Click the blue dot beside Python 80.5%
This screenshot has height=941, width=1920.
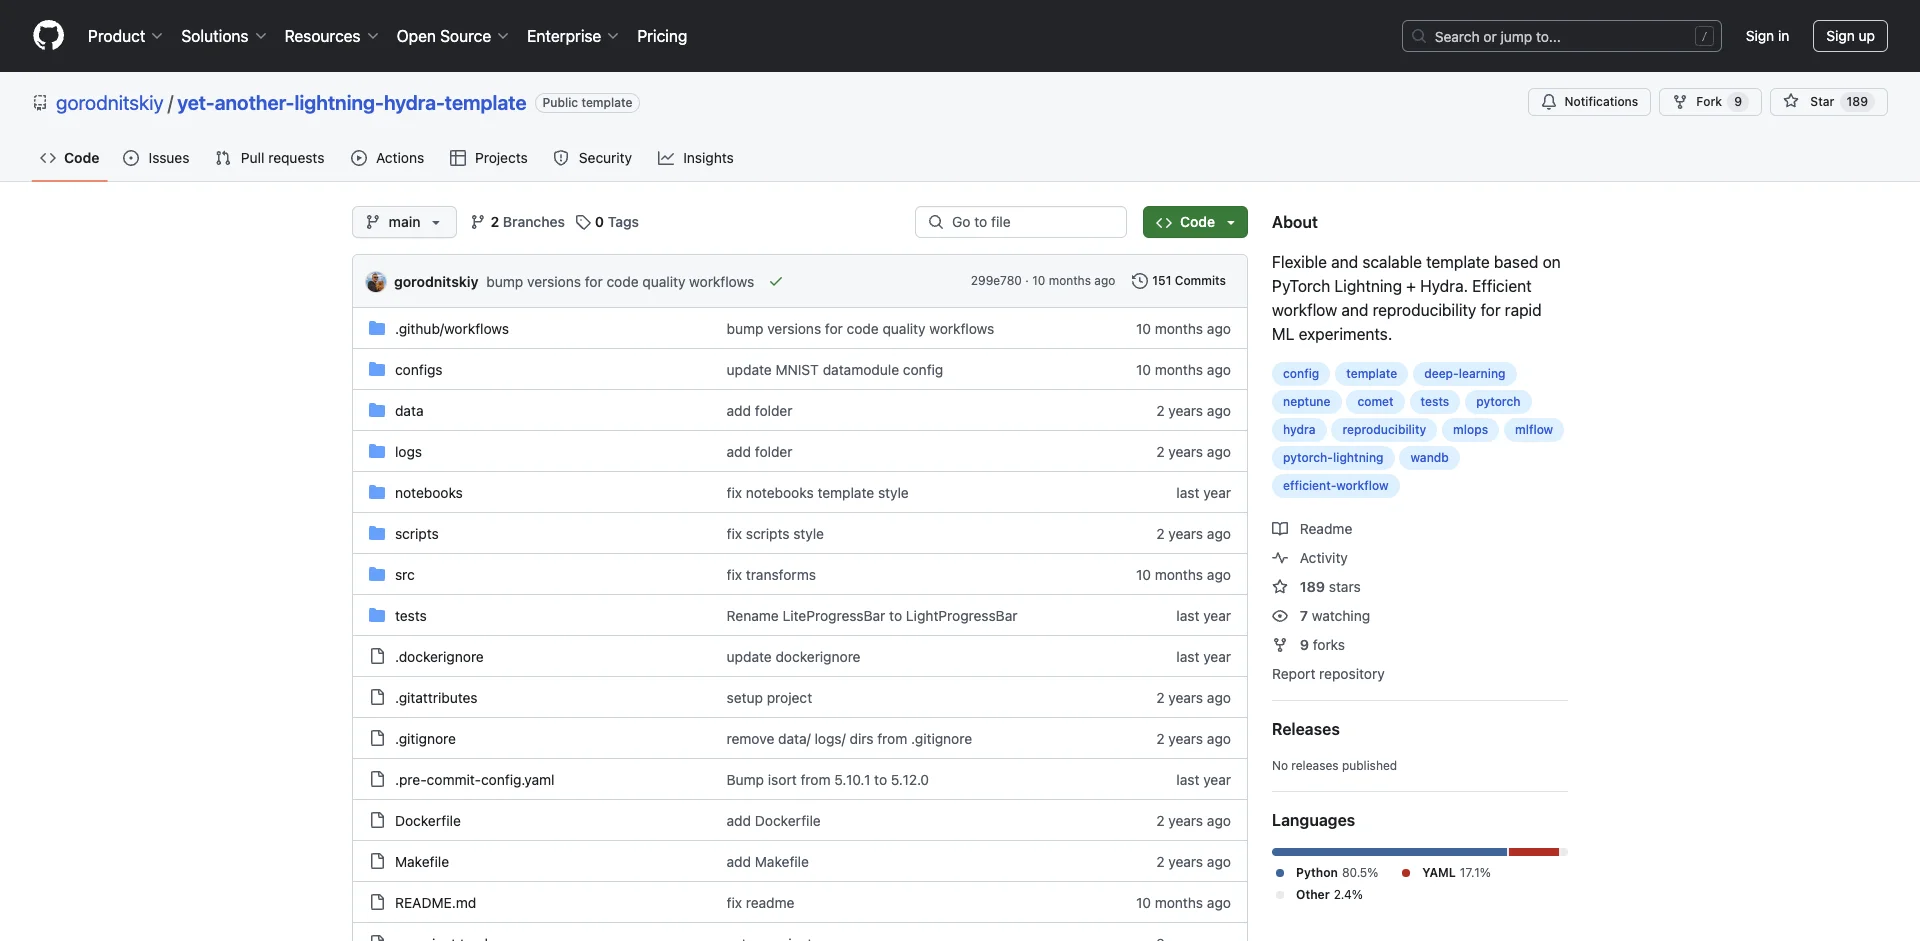coord(1280,873)
